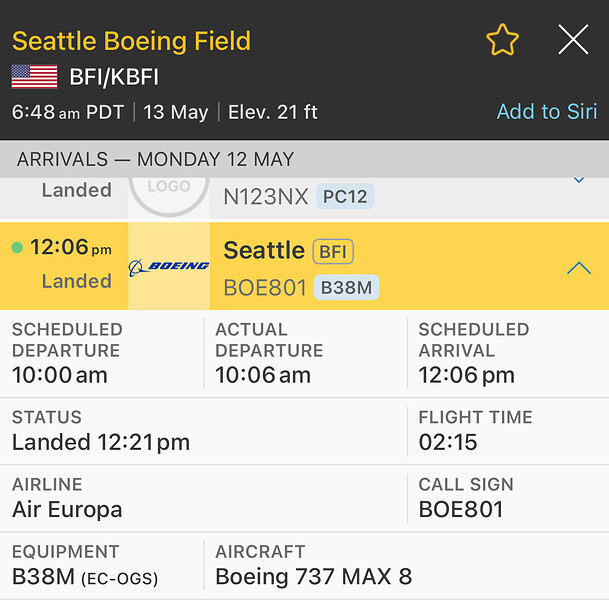
Task: Click the Boeing airline logo
Action: tap(169, 266)
